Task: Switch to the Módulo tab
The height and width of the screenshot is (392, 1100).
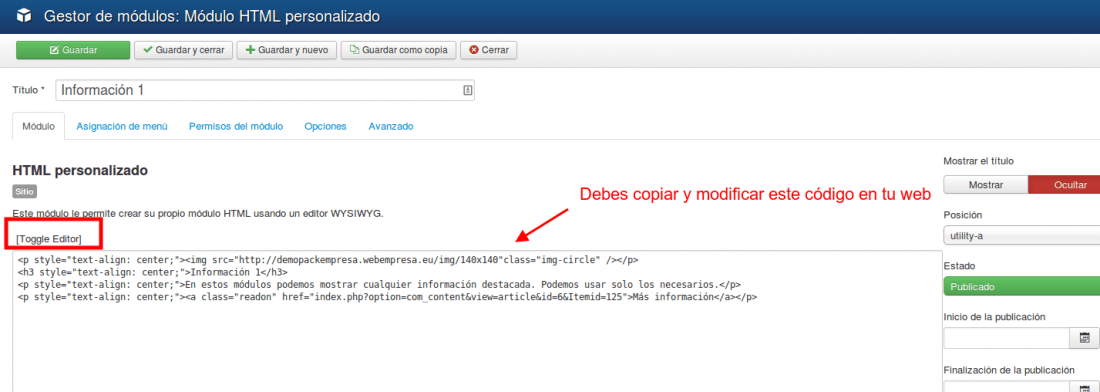Action: pyautogui.click(x=39, y=126)
